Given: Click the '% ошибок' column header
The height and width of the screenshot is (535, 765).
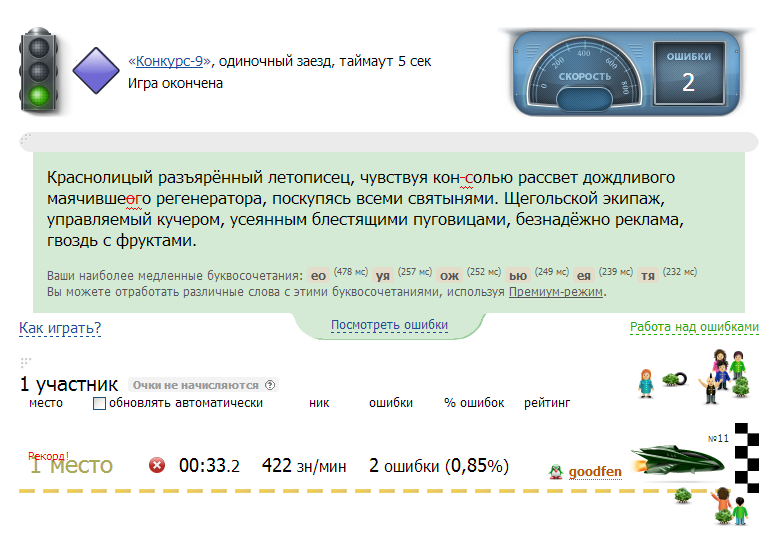Looking at the screenshot, I should (474, 403).
